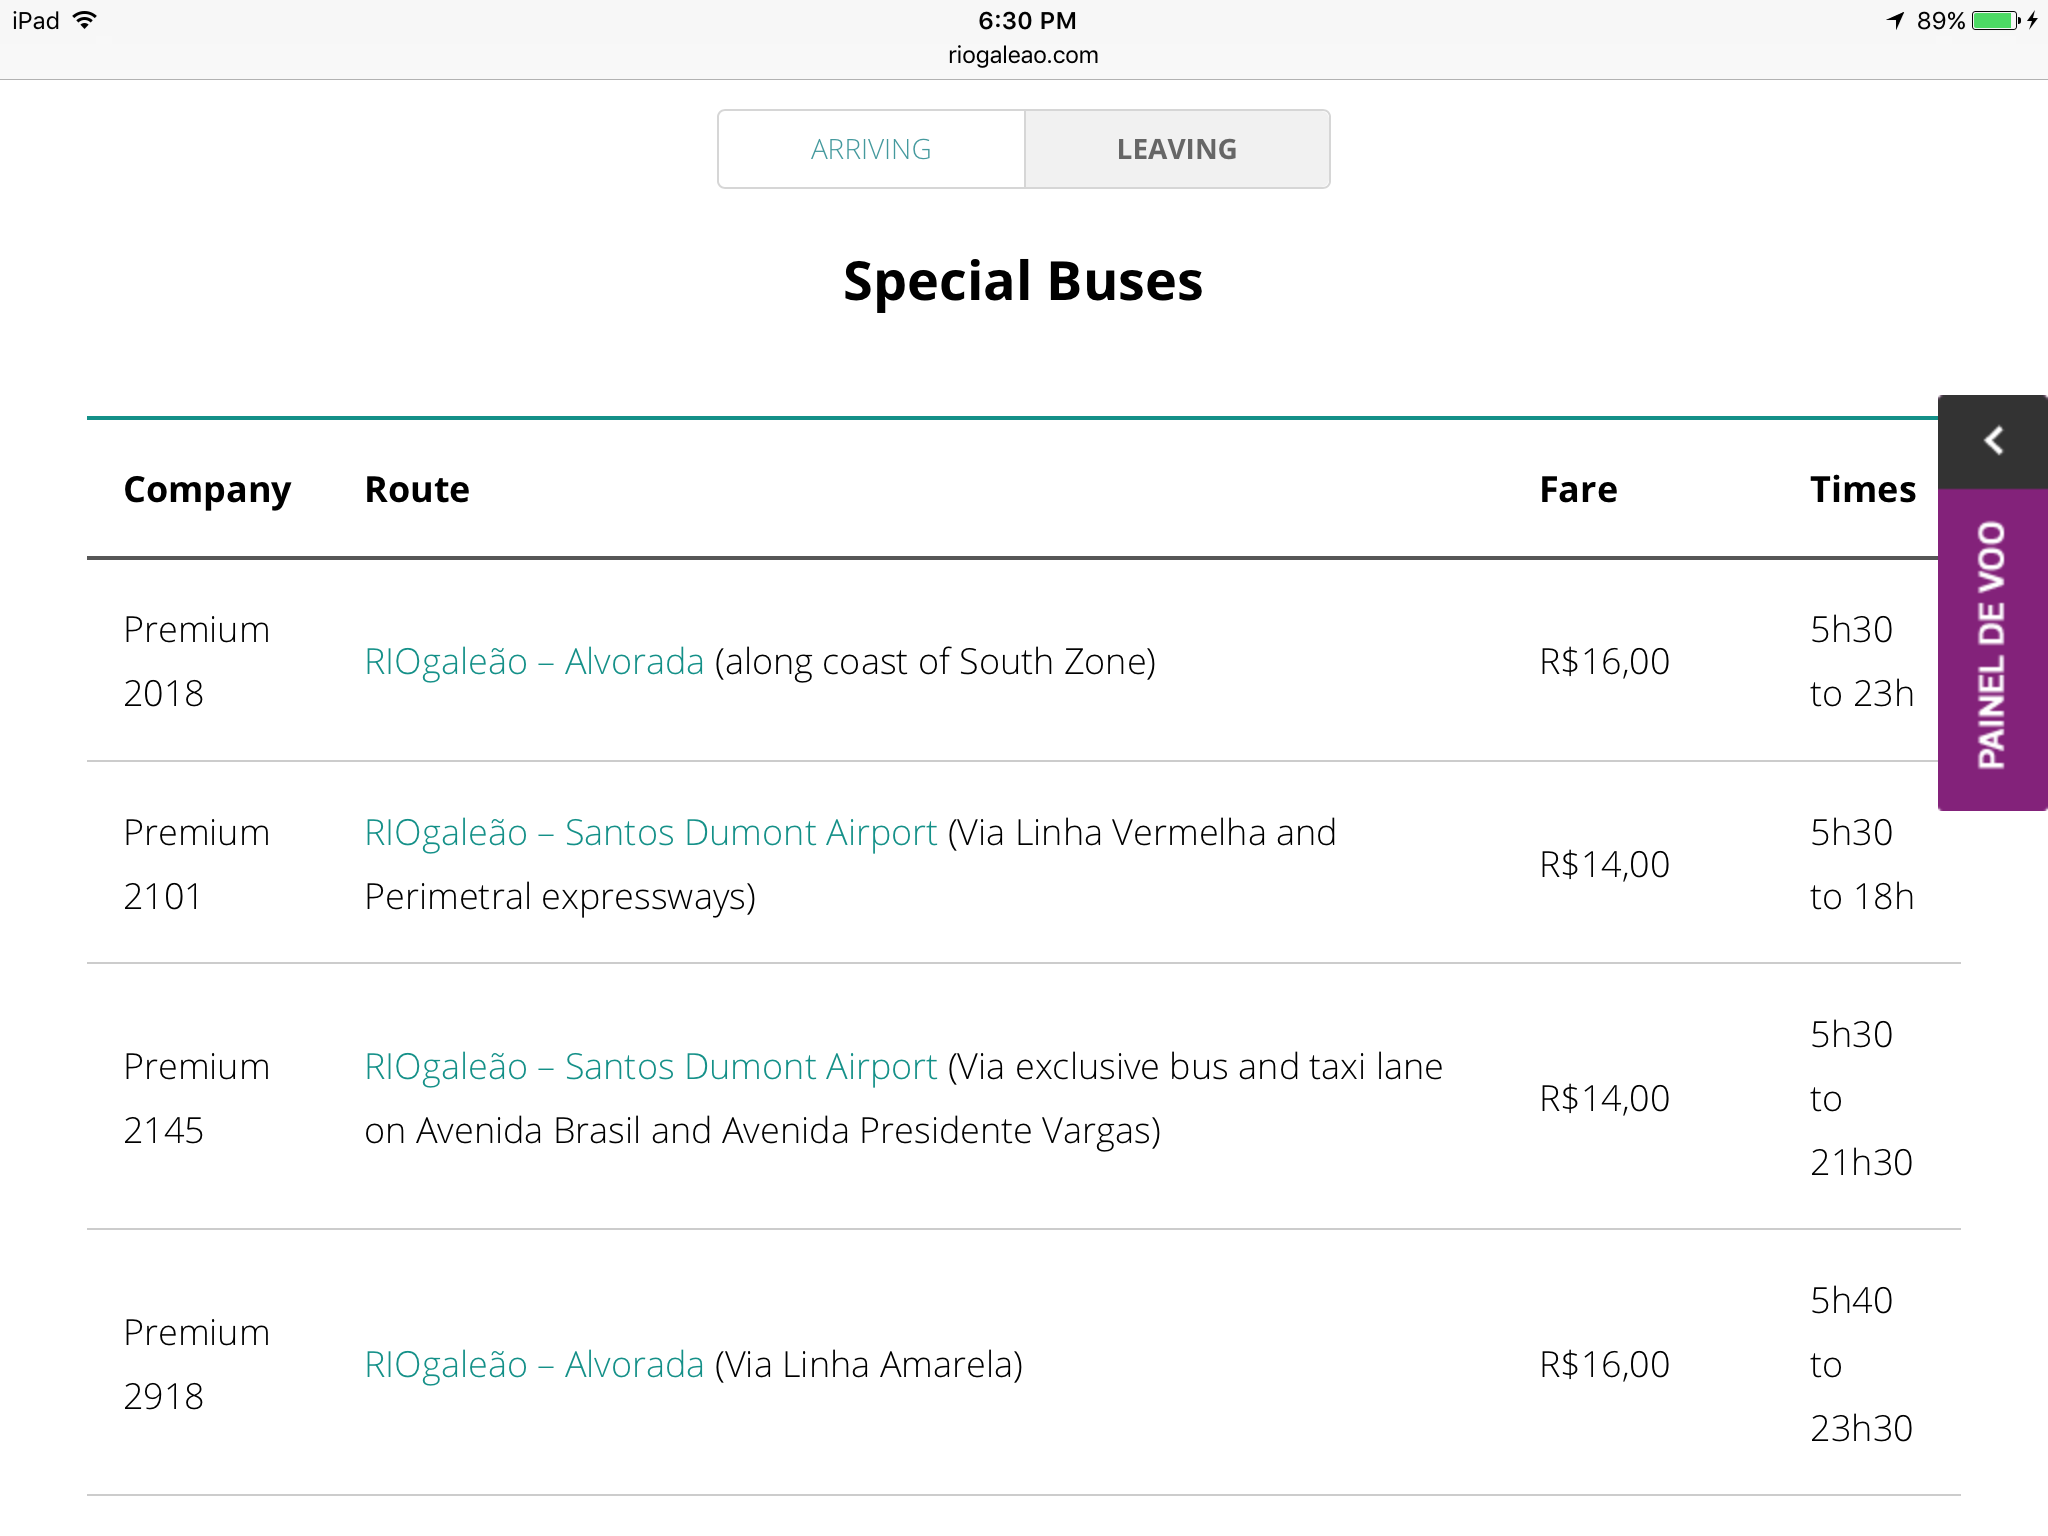Tap the iPad label in status bar
This screenshot has width=2048, height=1536.
(36, 21)
